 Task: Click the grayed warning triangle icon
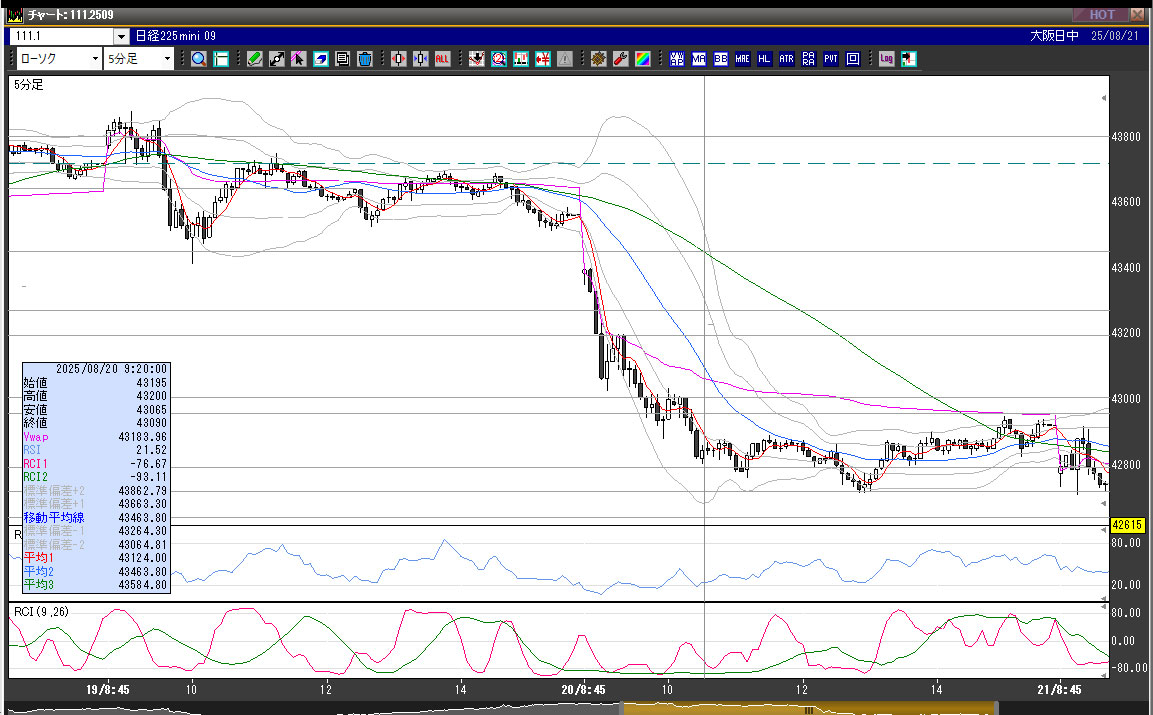(565, 59)
